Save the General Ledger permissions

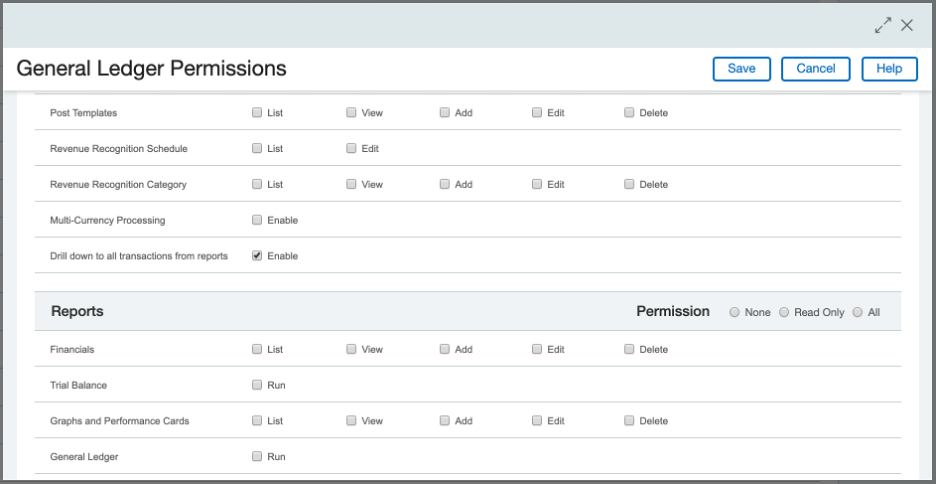741,69
